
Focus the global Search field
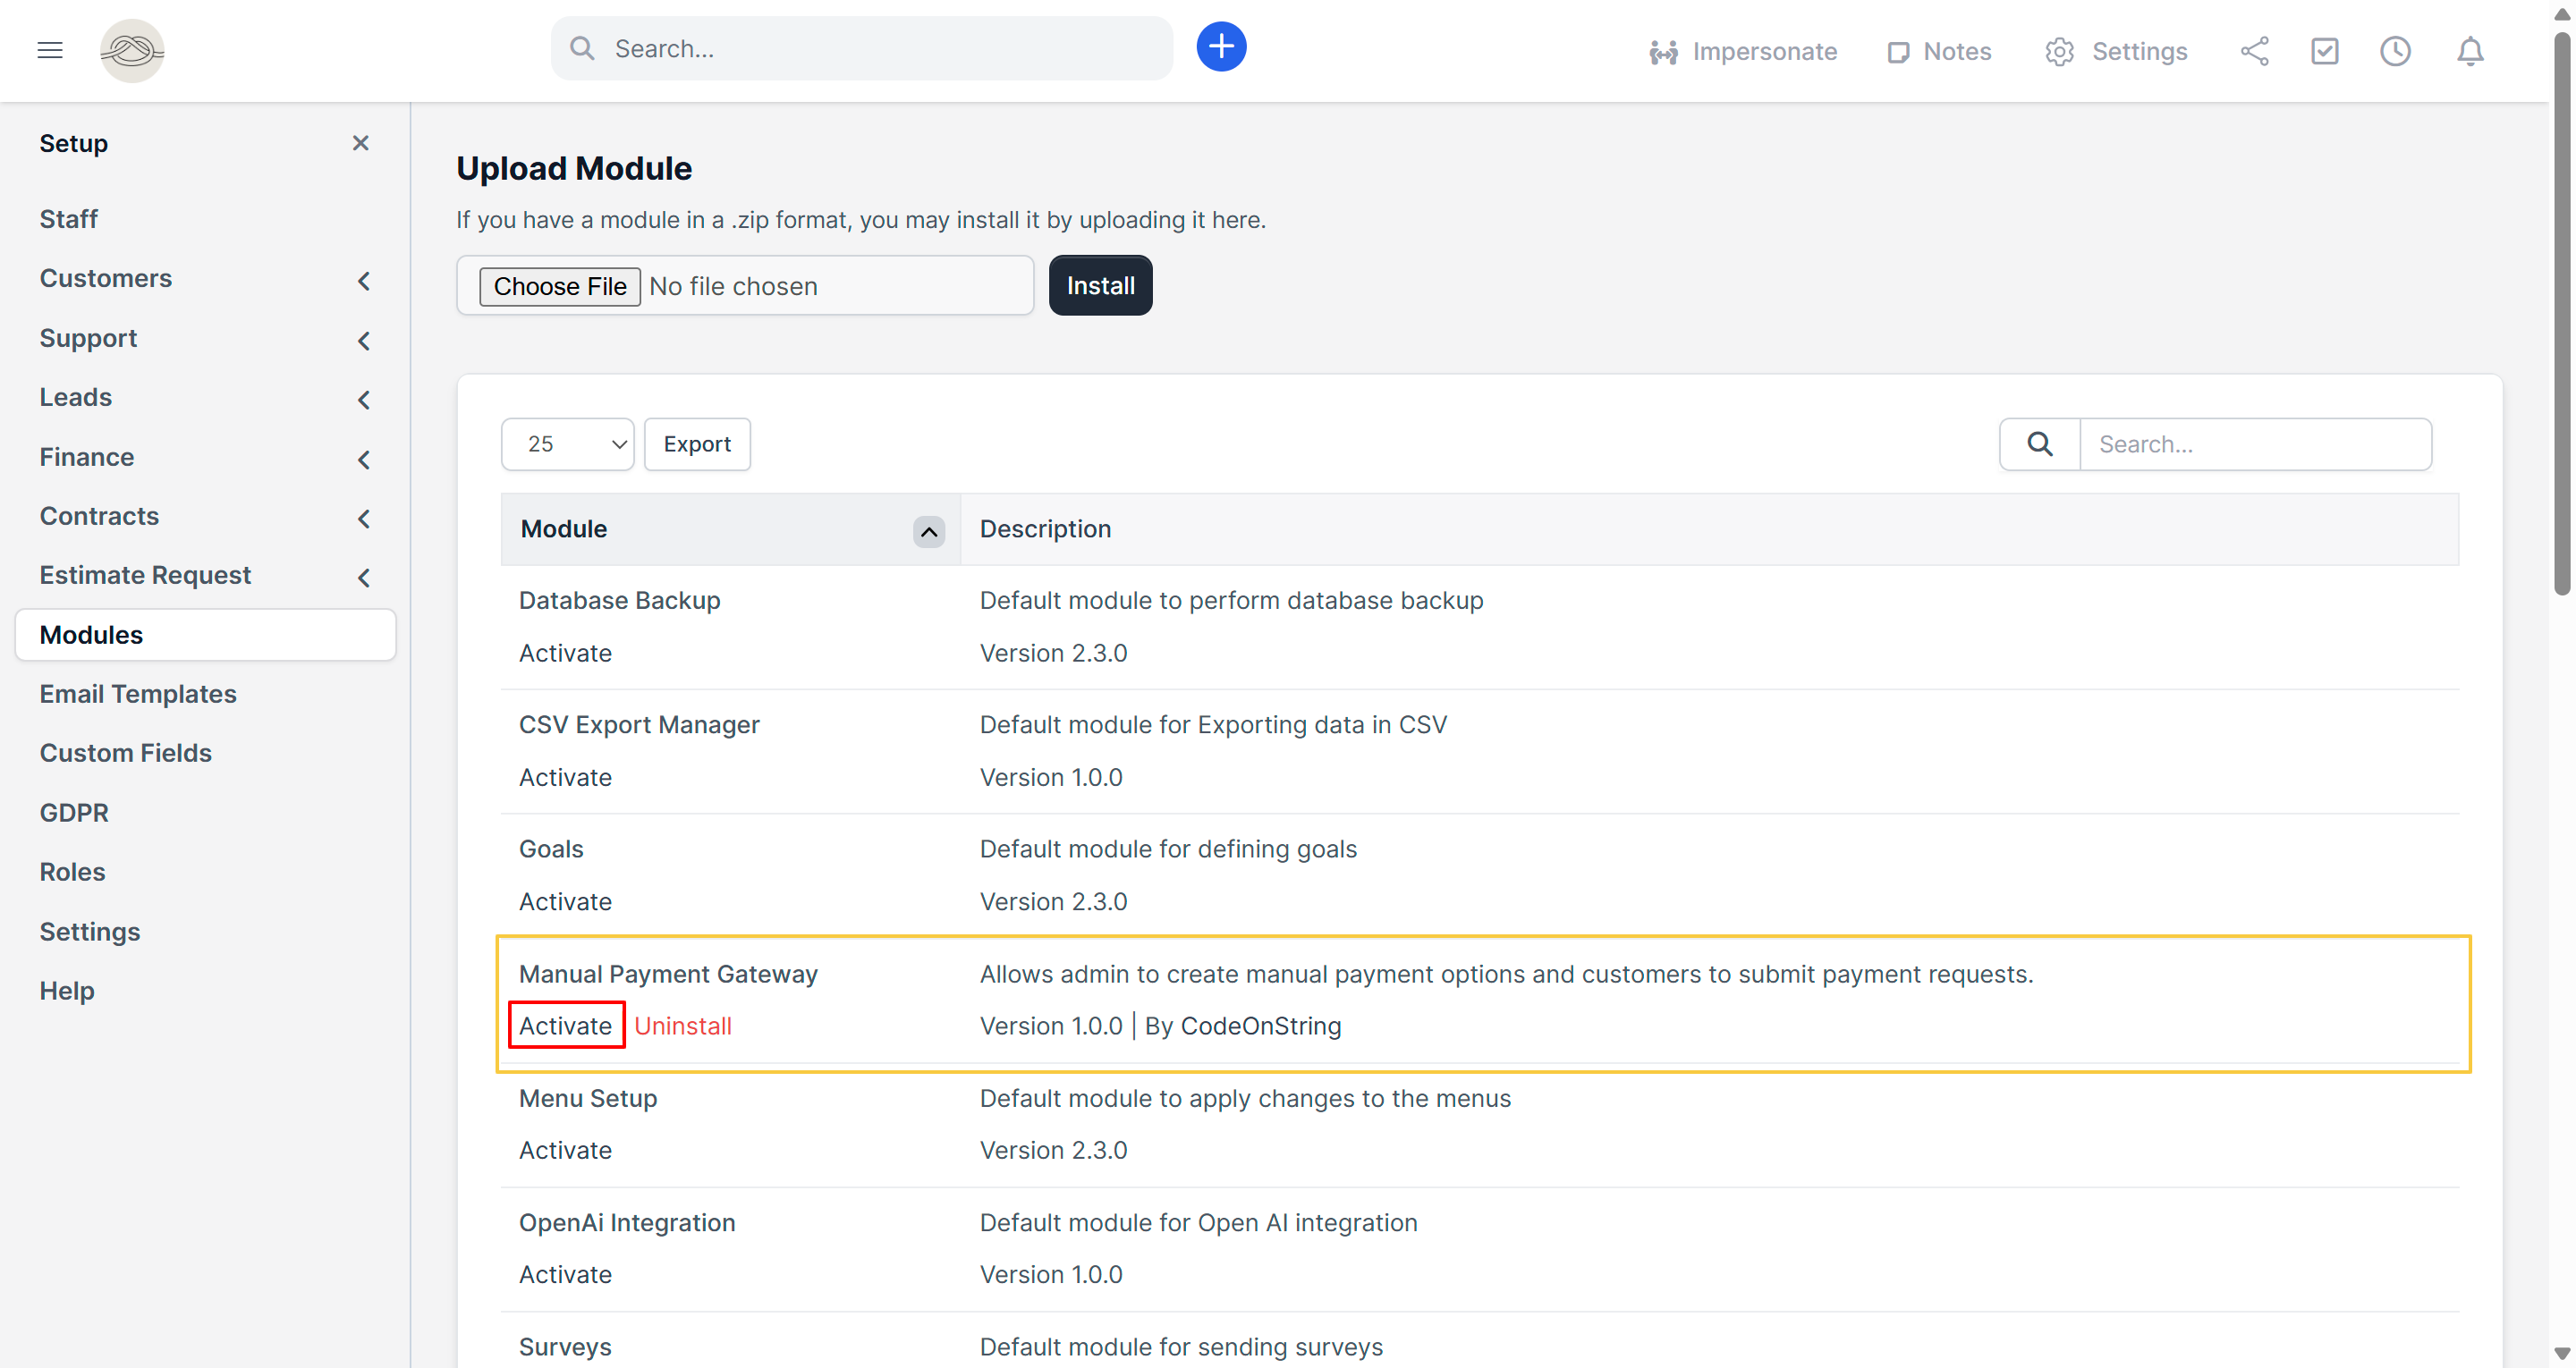[x=862, y=48]
